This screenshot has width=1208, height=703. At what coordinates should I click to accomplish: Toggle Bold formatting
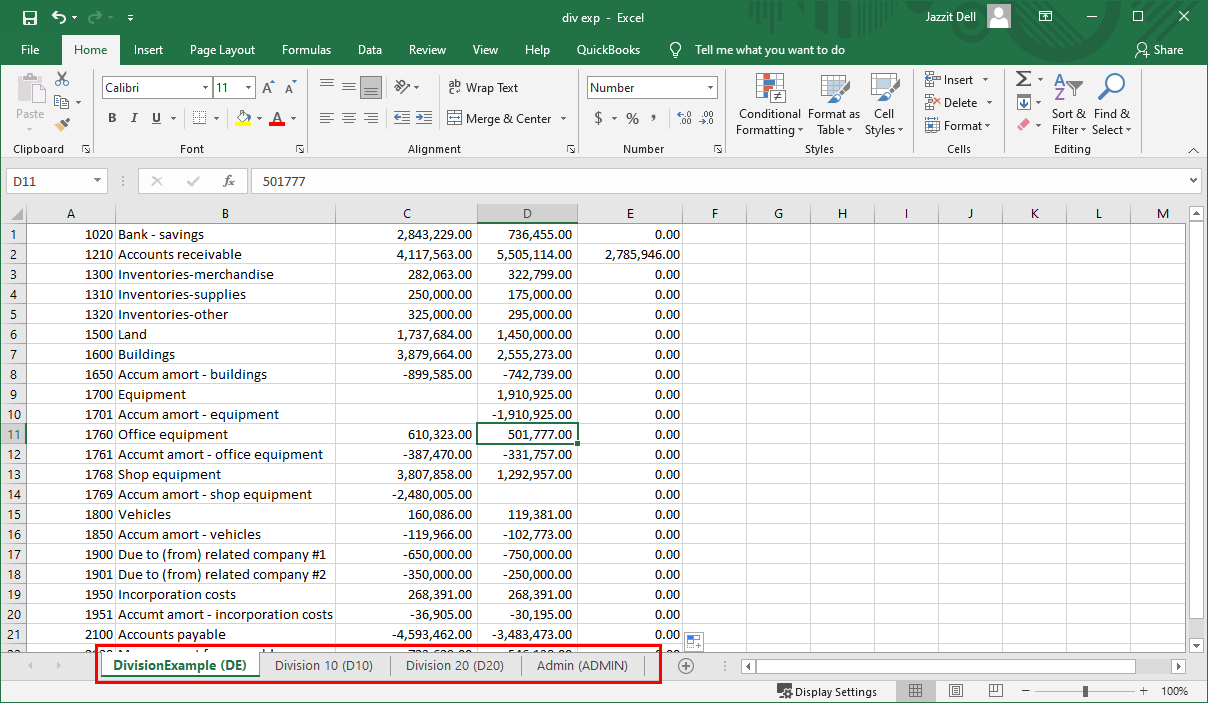click(x=112, y=118)
